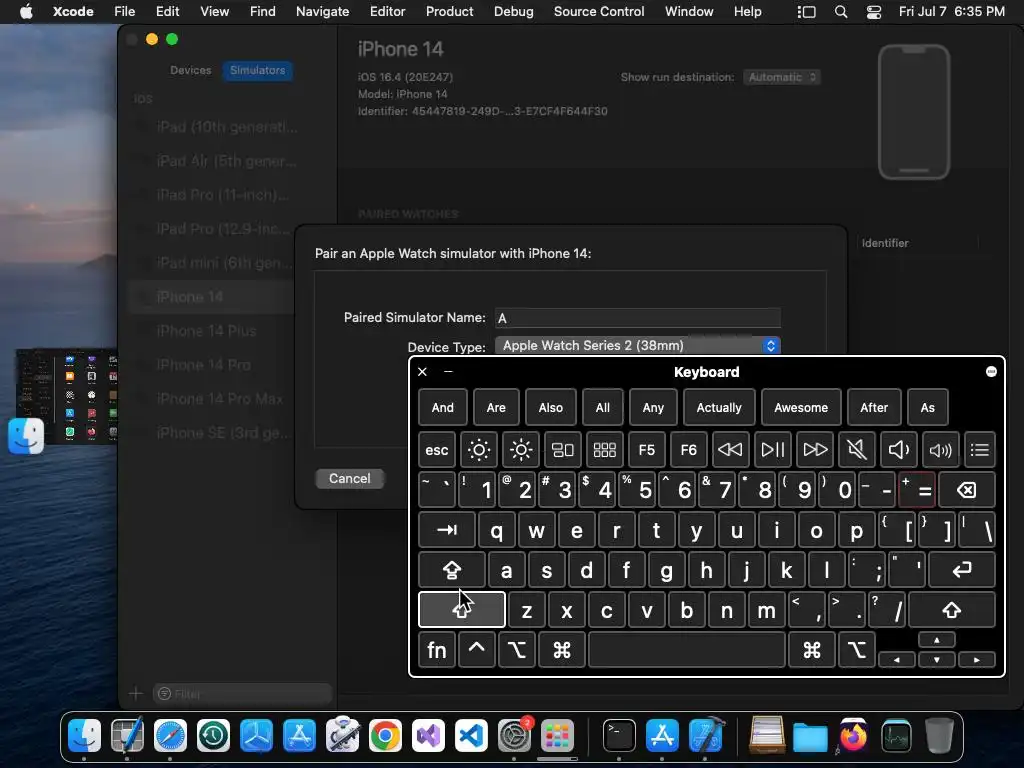Click the simulator Filter field
1024x768 pixels.
pos(242,694)
